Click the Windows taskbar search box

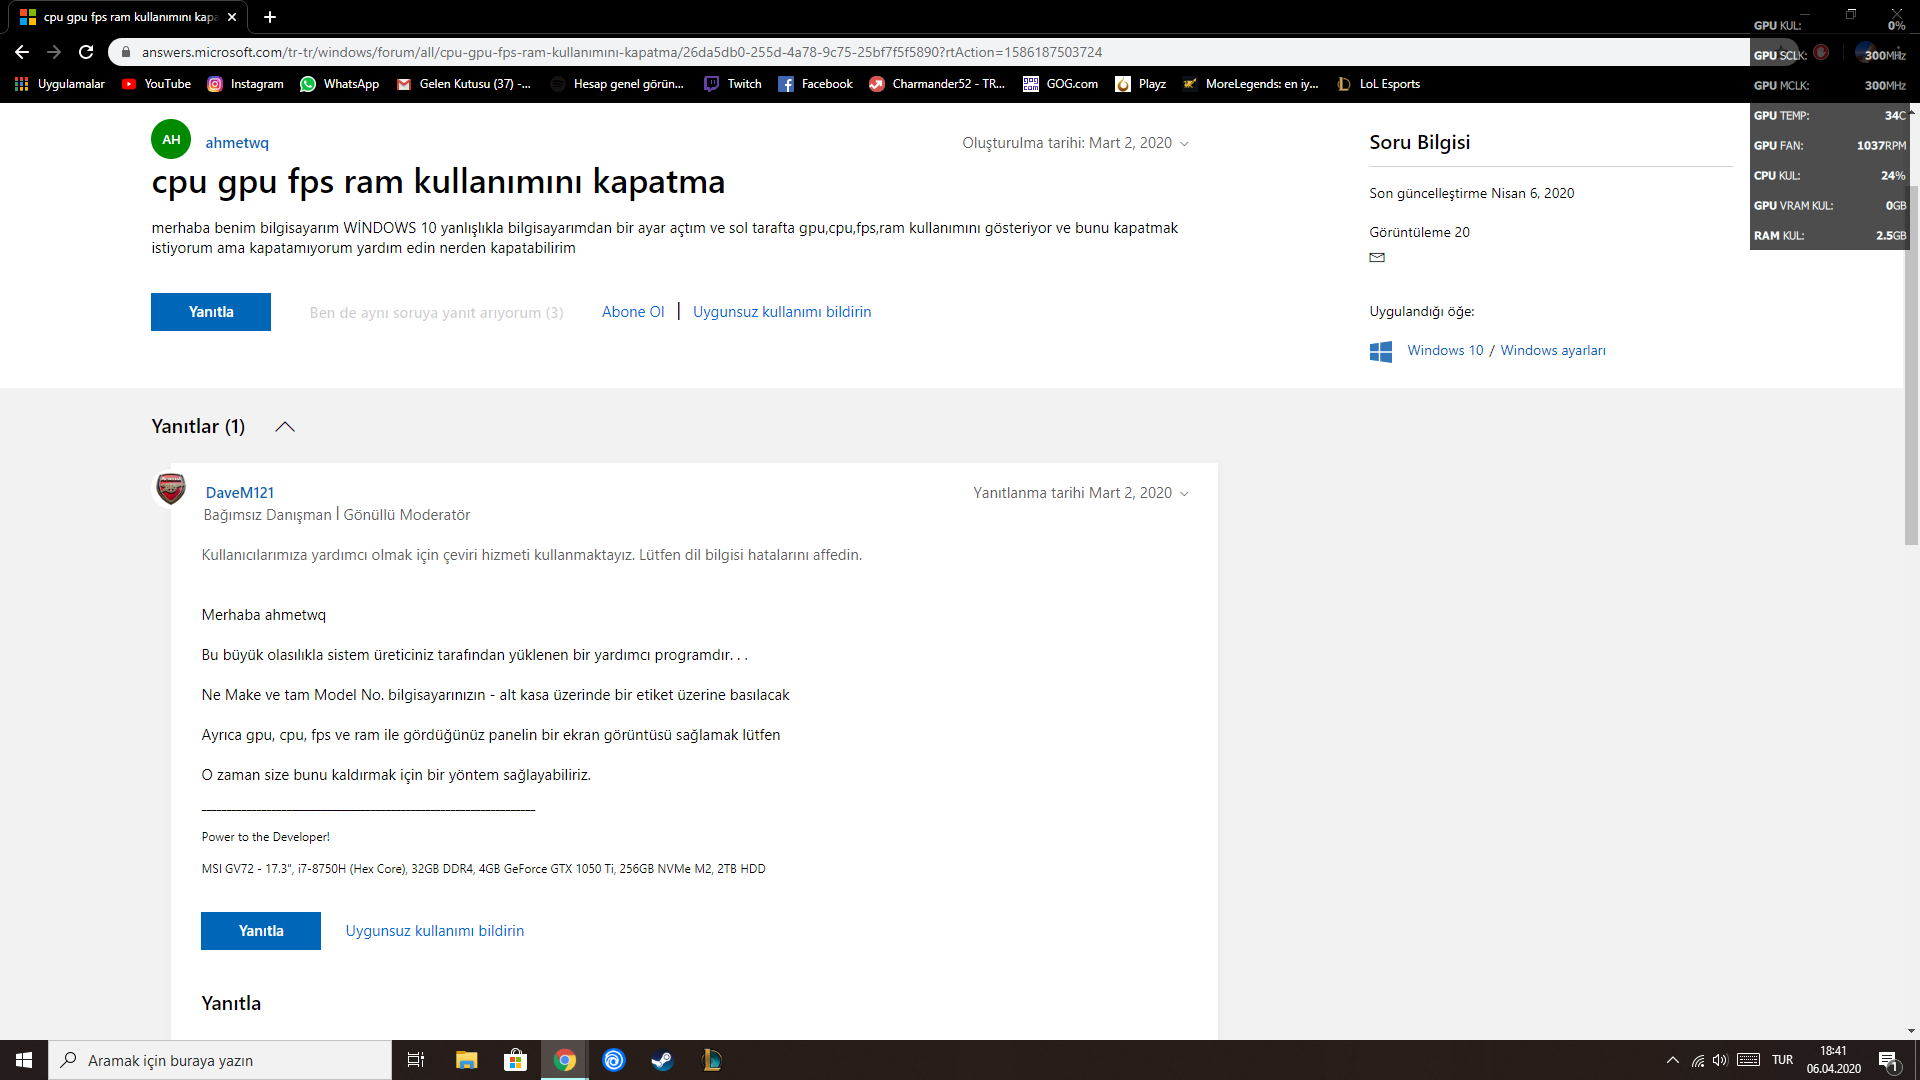220,1060
